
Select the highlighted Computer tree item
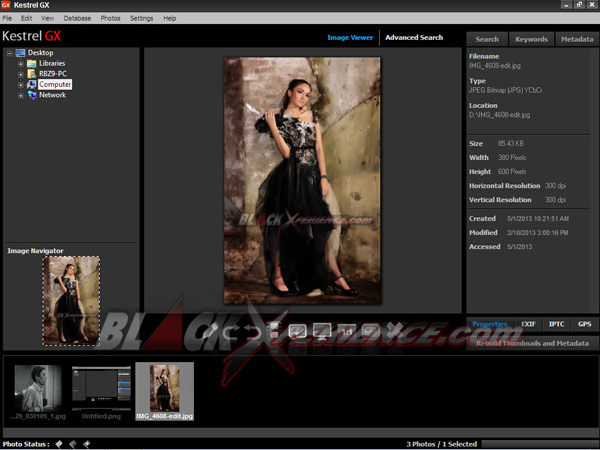pyautogui.click(x=55, y=84)
